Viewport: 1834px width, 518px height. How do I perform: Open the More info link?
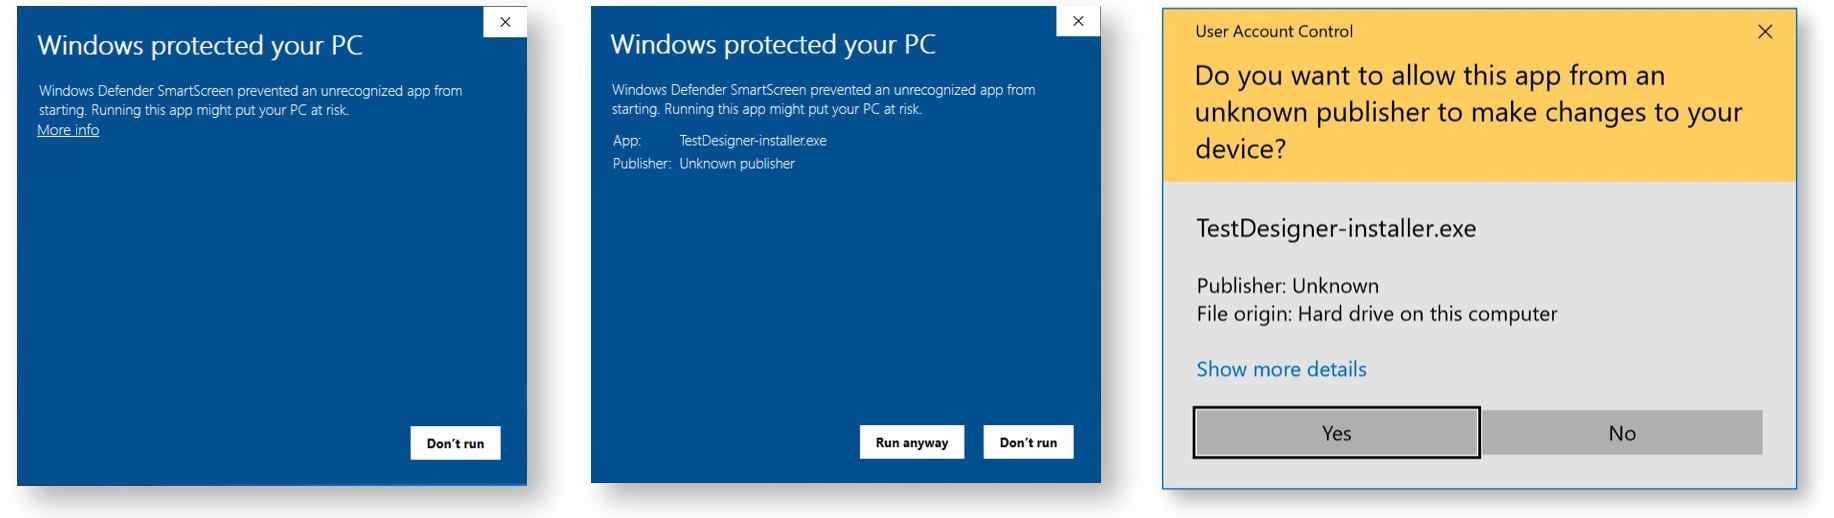(68, 130)
